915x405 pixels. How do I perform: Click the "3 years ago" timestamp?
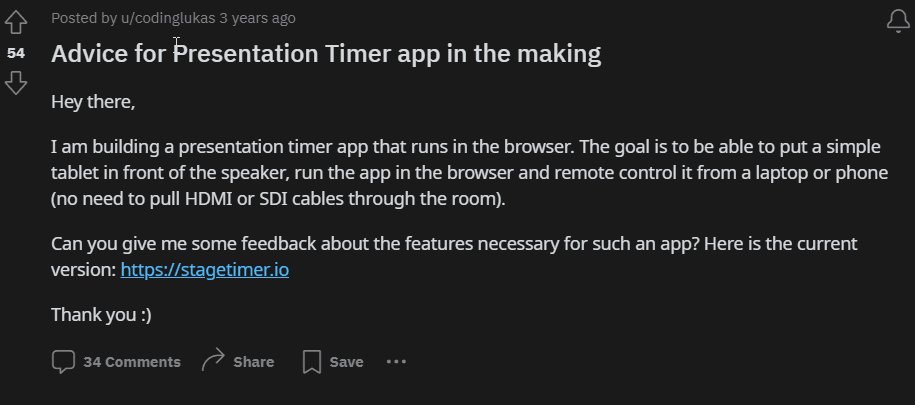click(x=257, y=18)
